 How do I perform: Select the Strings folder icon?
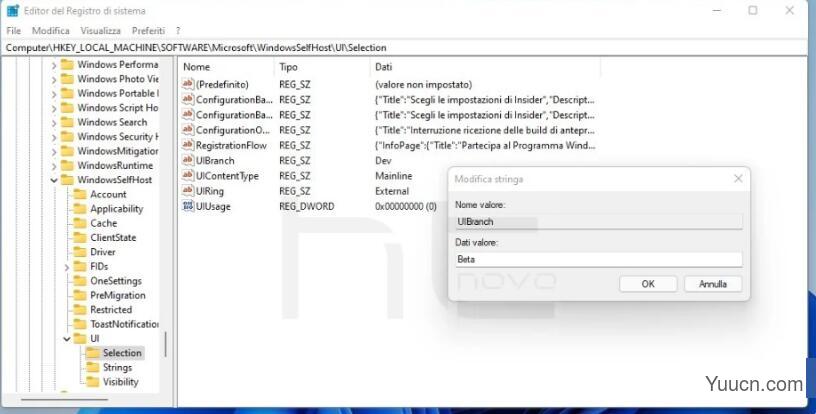[93, 367]
